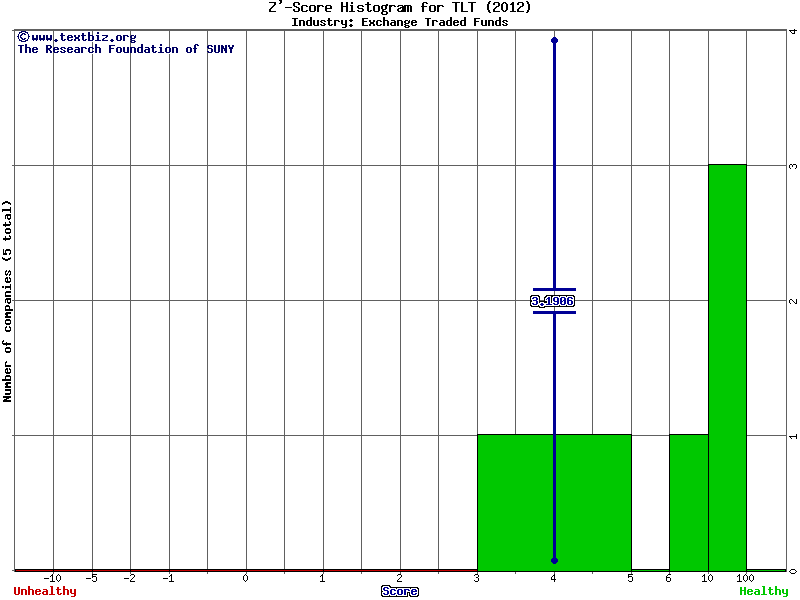800x600 pixels.
Task: Click the x-axis tick label '2'
Action: (x=399, y=578)
